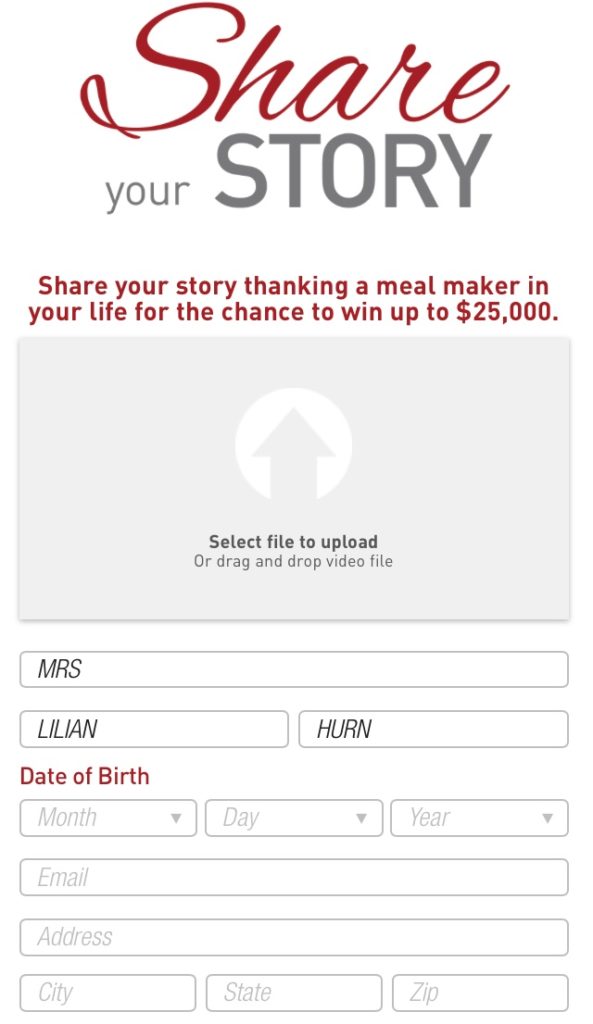Click the Email input field

pos(294,877)
